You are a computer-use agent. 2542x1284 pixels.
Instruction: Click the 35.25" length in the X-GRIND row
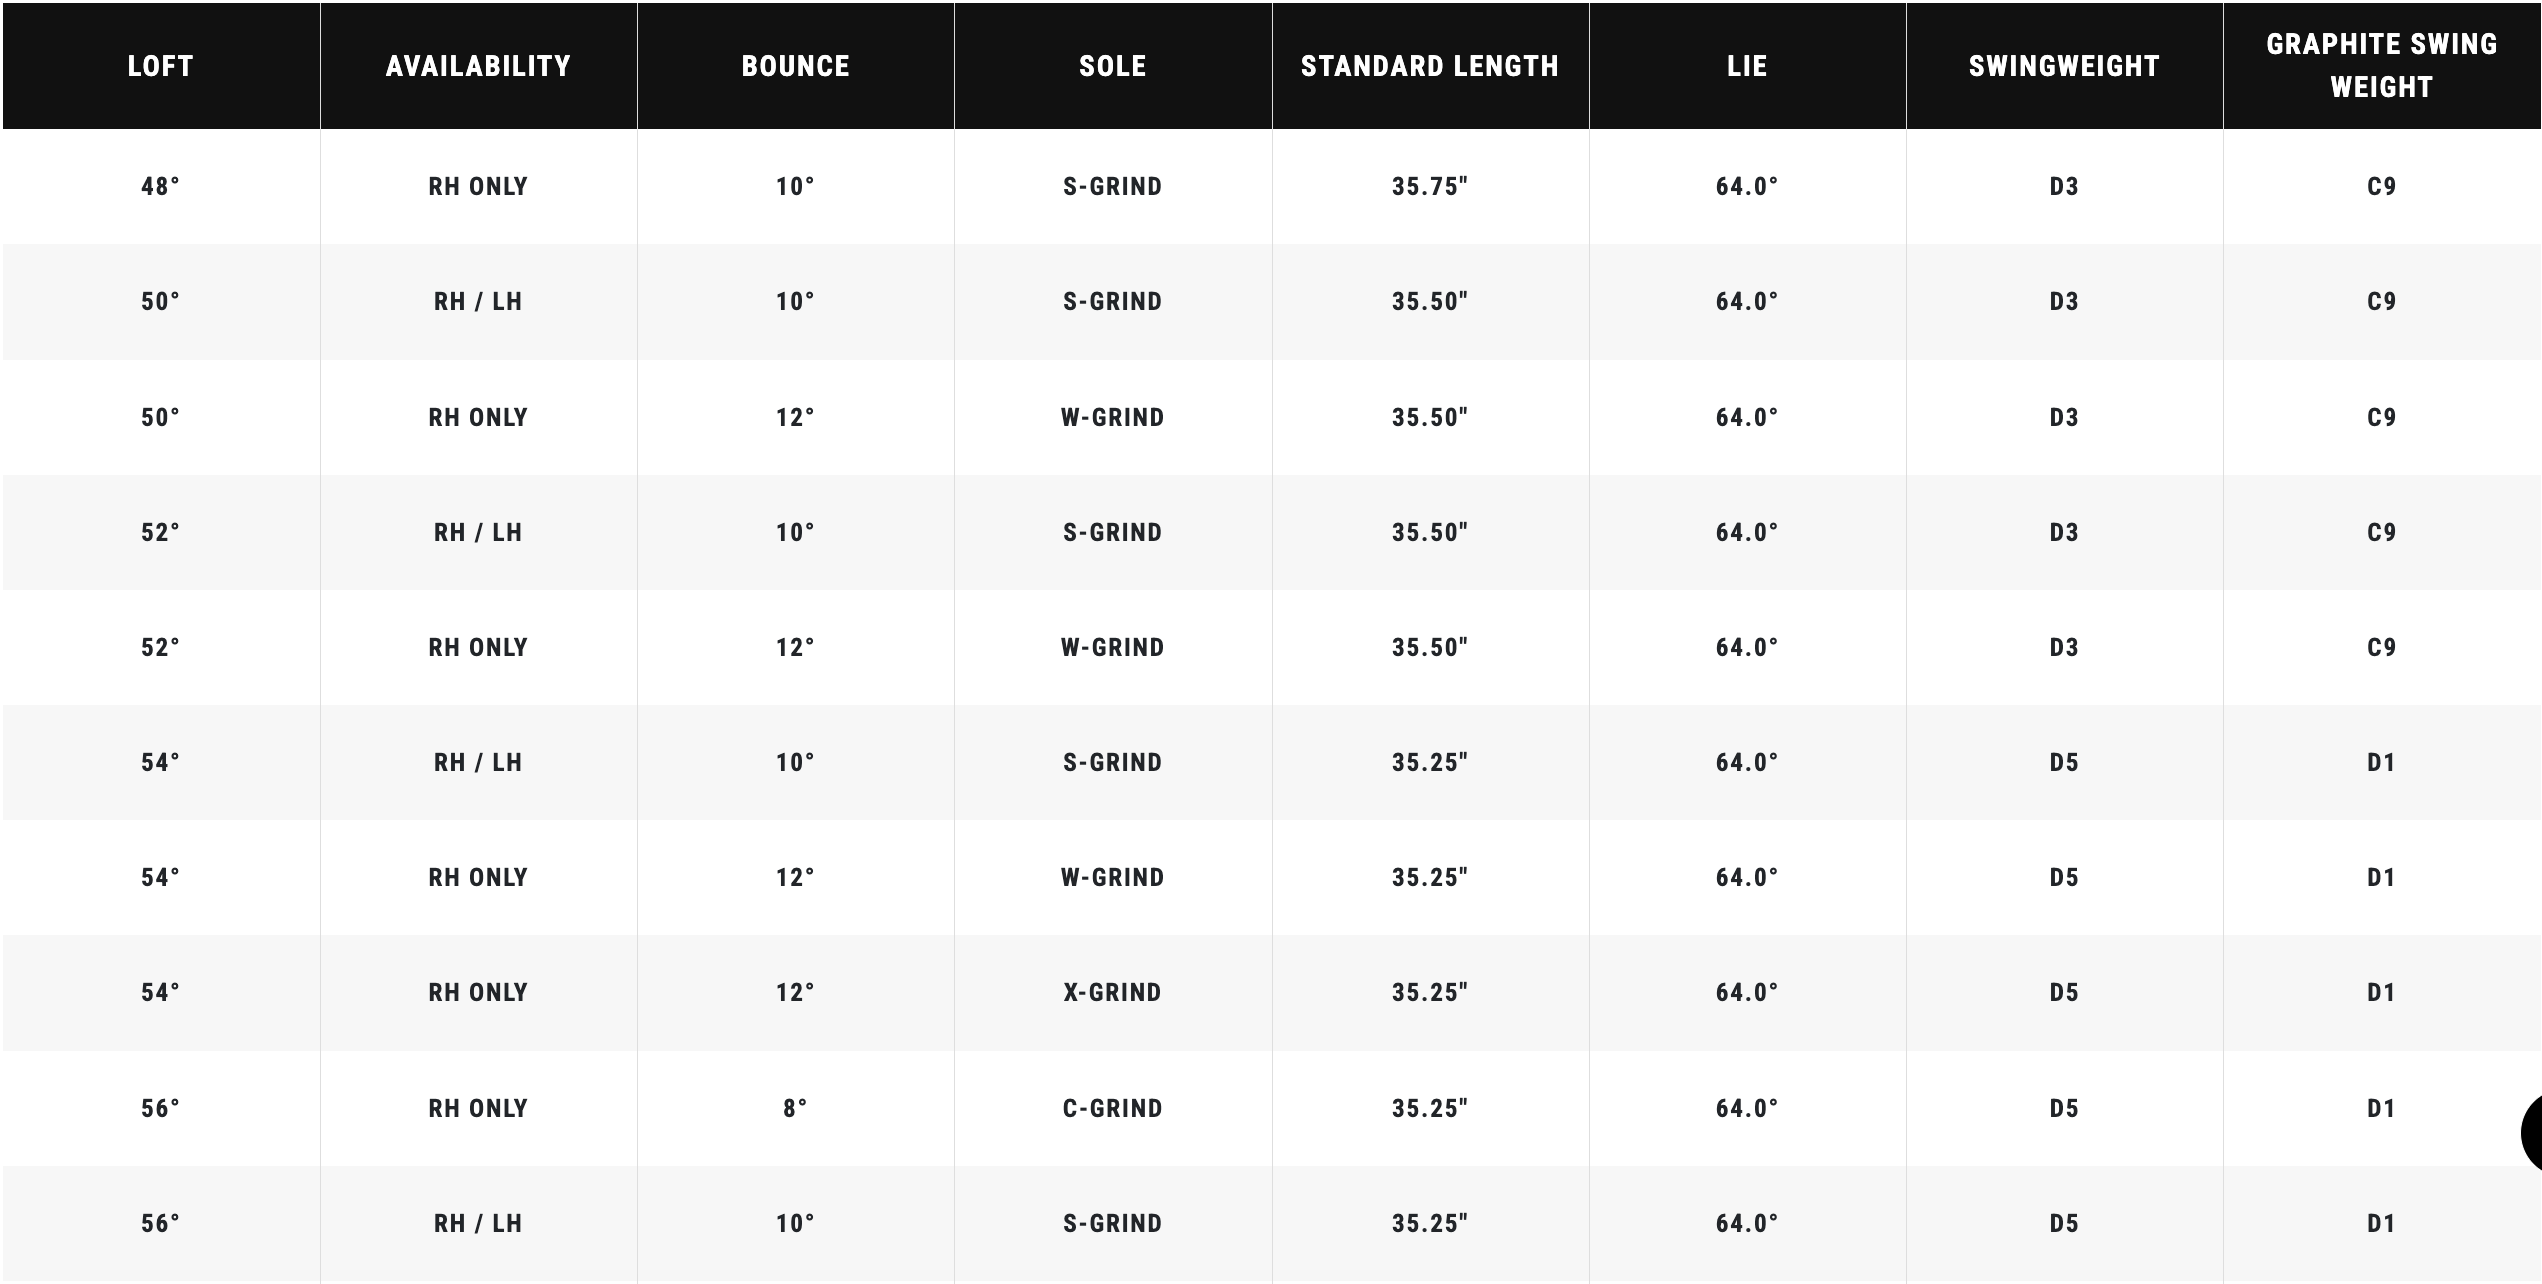(x=1429, y=993)
